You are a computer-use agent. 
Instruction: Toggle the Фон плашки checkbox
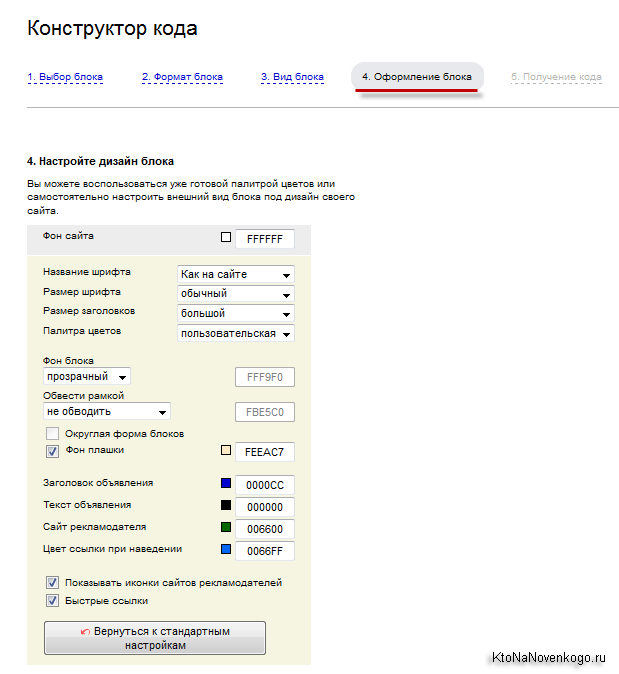pyautogui.click(x=52, y=451)
